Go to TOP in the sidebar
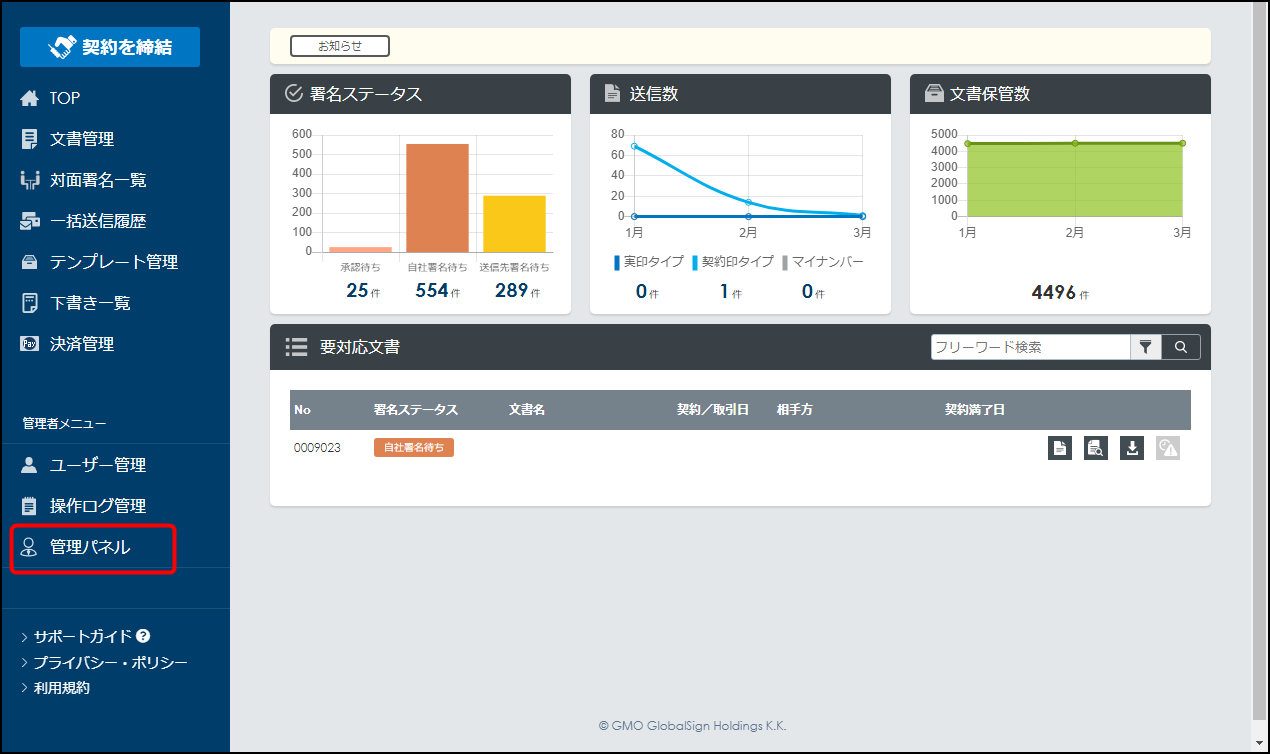The image size is (1270, 754). tap(64, 98)
